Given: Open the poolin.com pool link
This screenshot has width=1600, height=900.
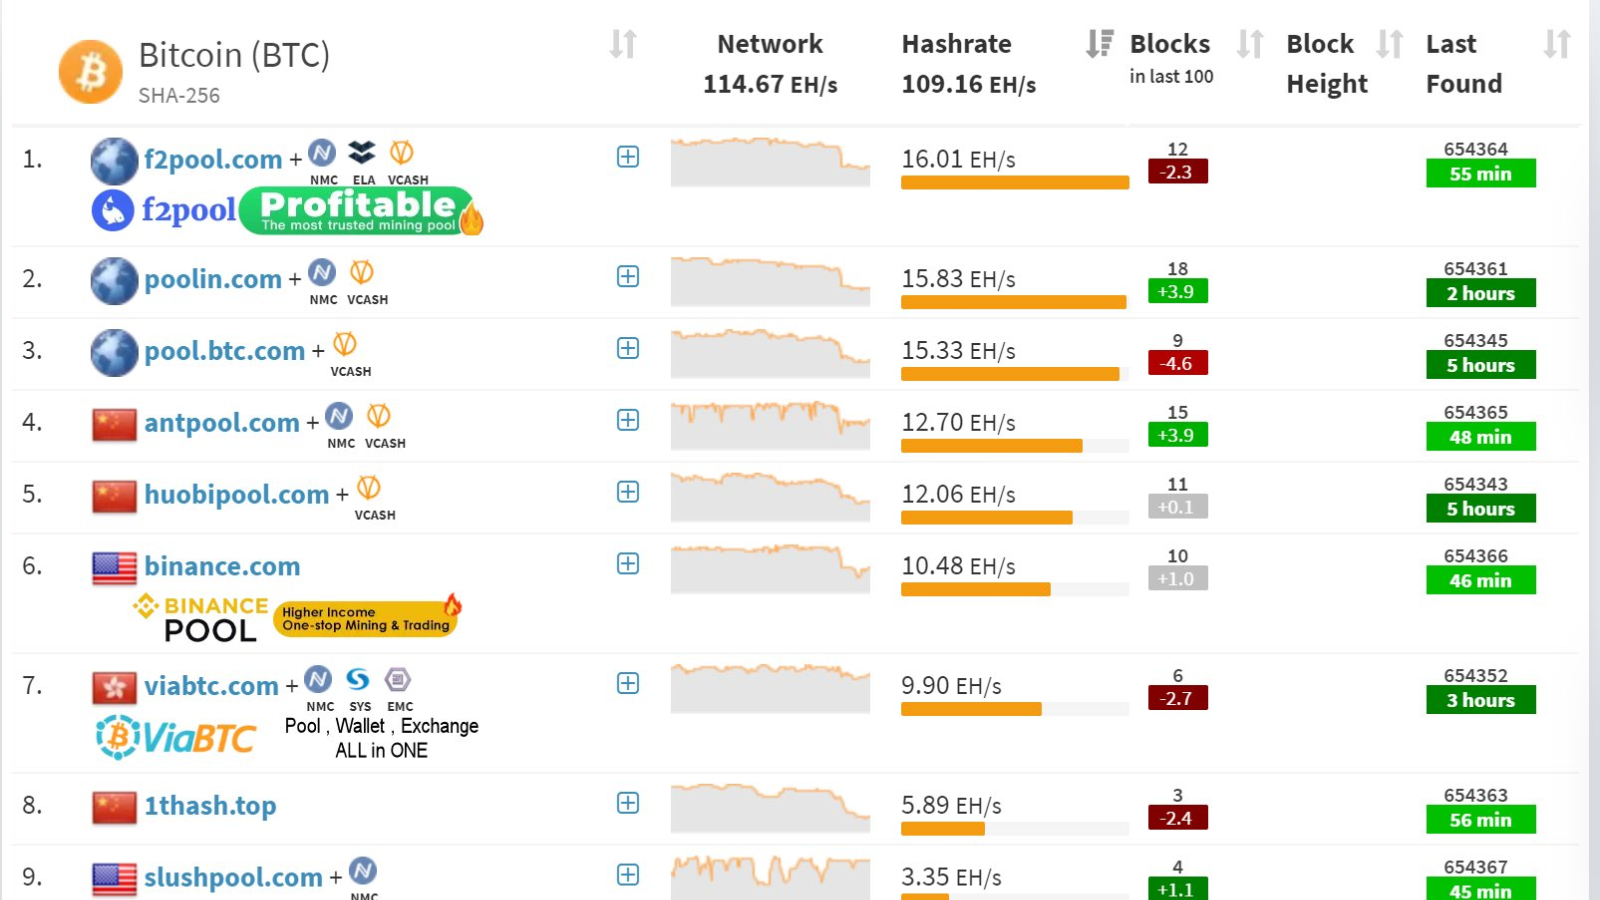Looking at the screenshot, I should [213, 279].
